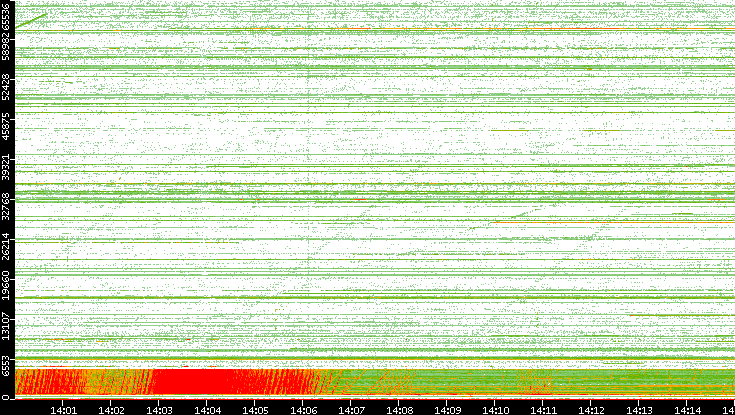Click the 32768 axis label
Screen dimensions: 735x415
pos(7,206)
